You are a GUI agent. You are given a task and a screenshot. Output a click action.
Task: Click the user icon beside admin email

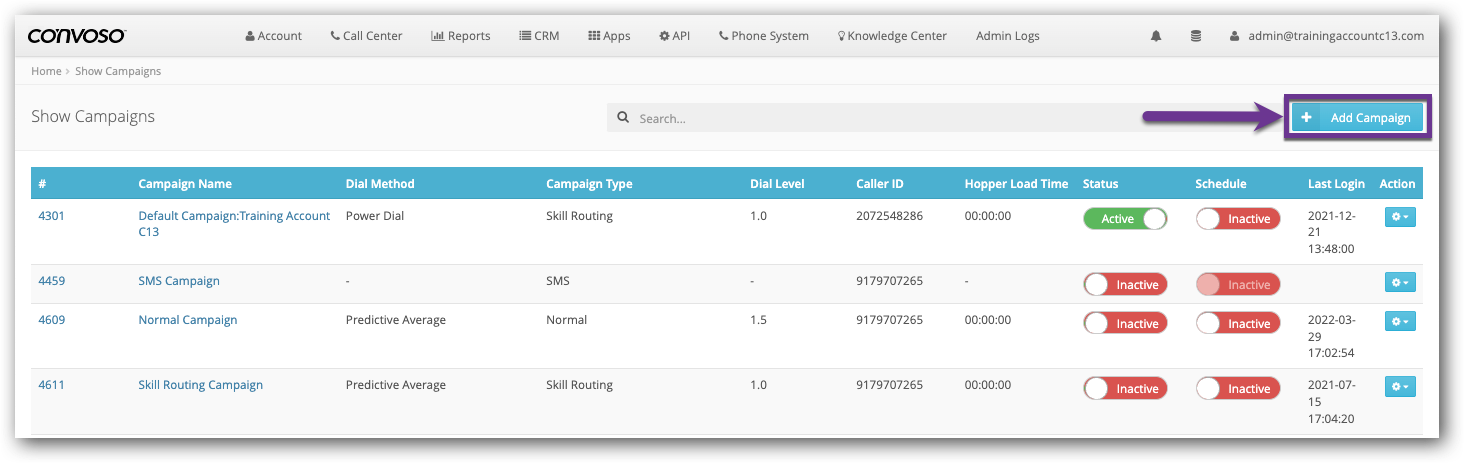pos(1235,36)
